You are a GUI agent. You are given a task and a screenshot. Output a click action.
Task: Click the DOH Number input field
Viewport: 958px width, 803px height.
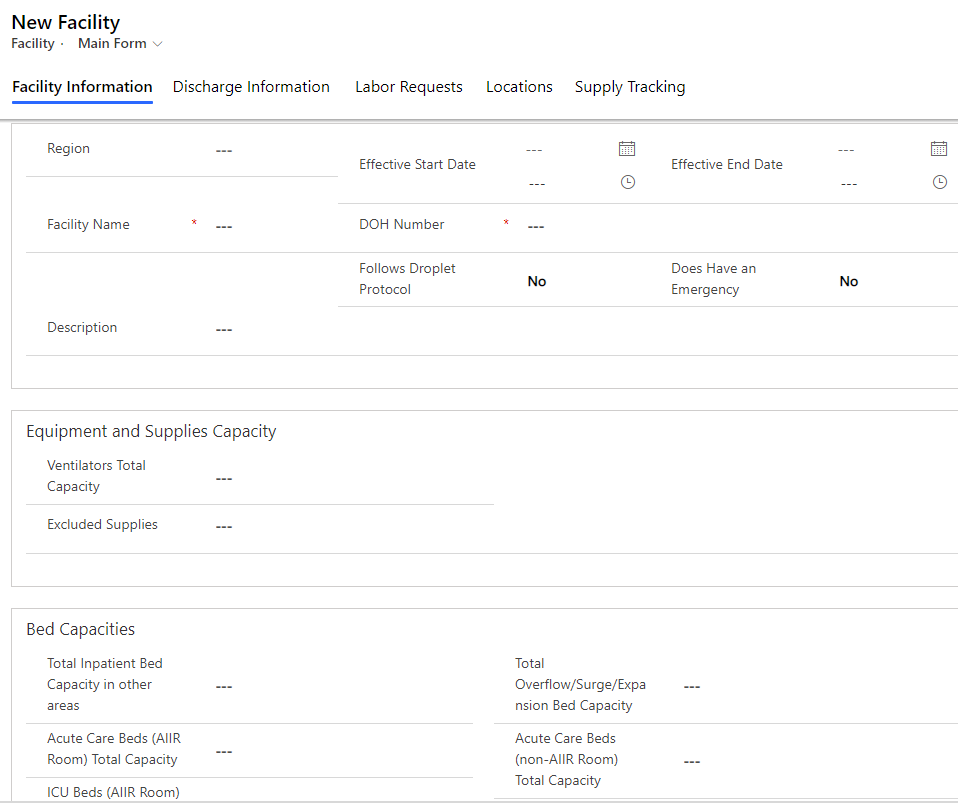[x=739, y=226]
